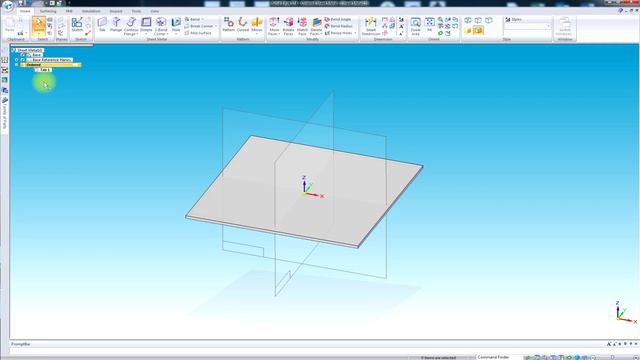This screenshot has height=360, width=640.
Task: Click the Bend Radius command
Action: click(338, 26)
